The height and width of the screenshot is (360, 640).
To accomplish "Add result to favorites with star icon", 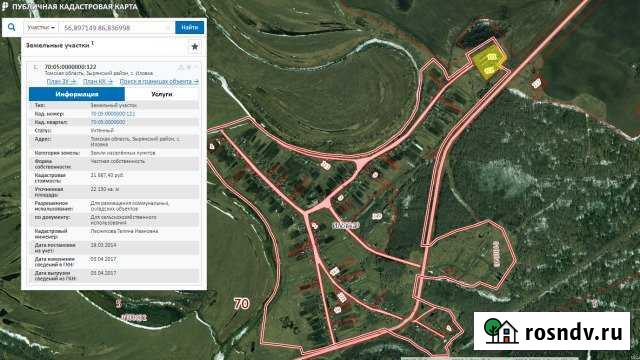I will tap(195, 47).
